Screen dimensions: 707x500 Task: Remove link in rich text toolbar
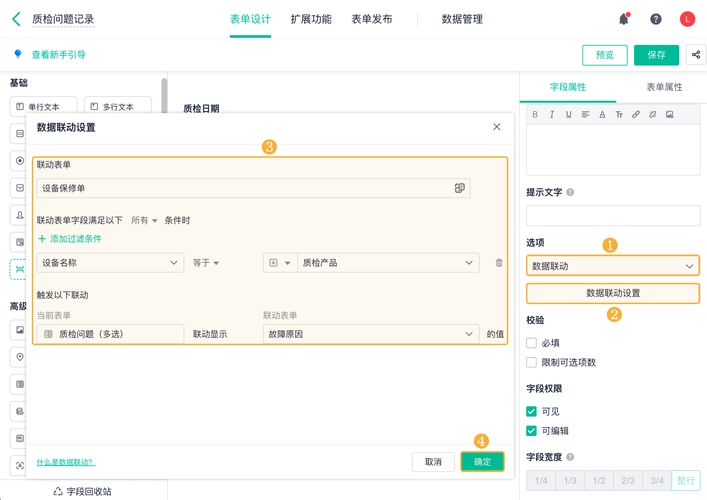pos(652,115)
